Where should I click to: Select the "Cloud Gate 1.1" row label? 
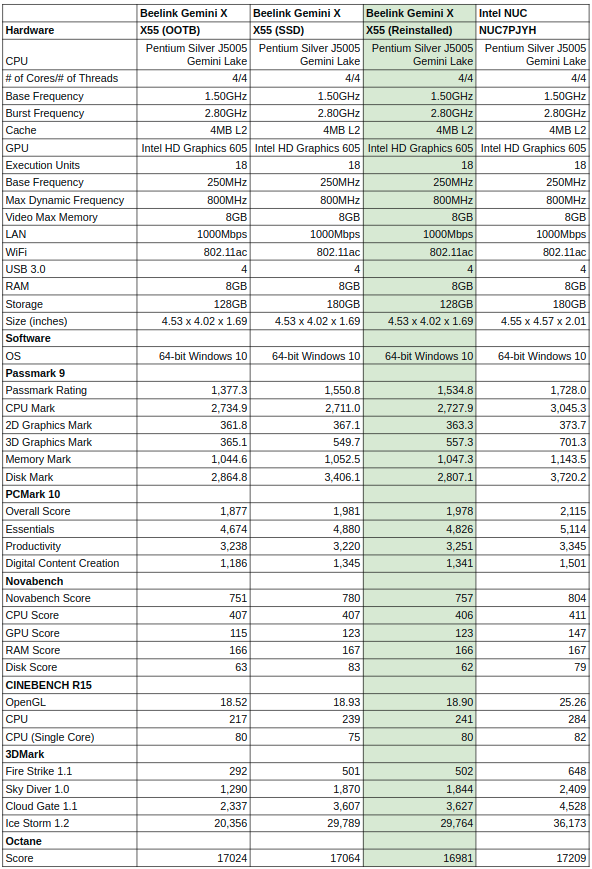[x=42, y=806]
